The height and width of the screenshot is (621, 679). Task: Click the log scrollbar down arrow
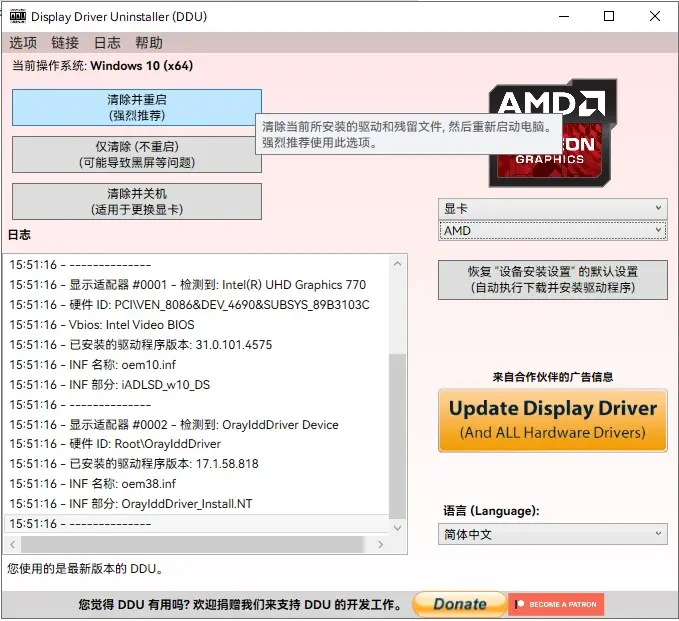click(398, 526)
